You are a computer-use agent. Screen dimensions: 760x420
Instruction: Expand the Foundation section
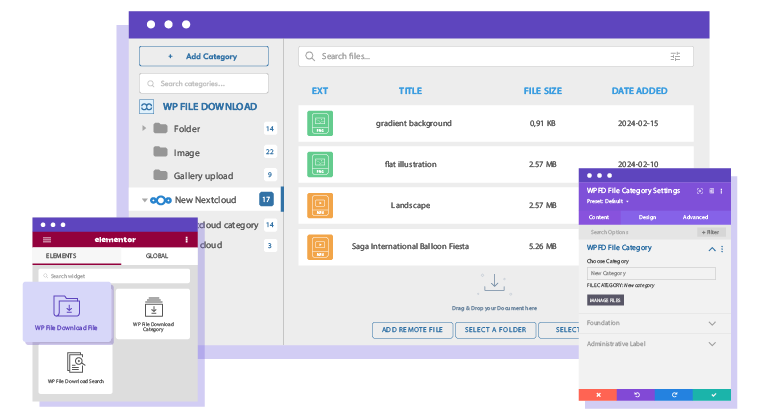click(712, 323)
